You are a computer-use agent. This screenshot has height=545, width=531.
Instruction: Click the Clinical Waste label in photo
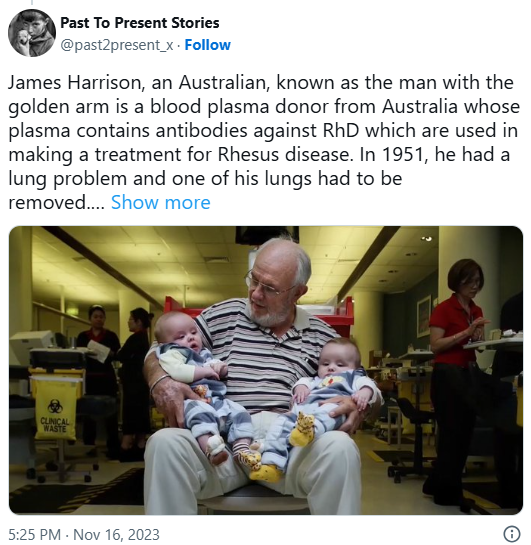pyautogui.click(x=55, y=425)
